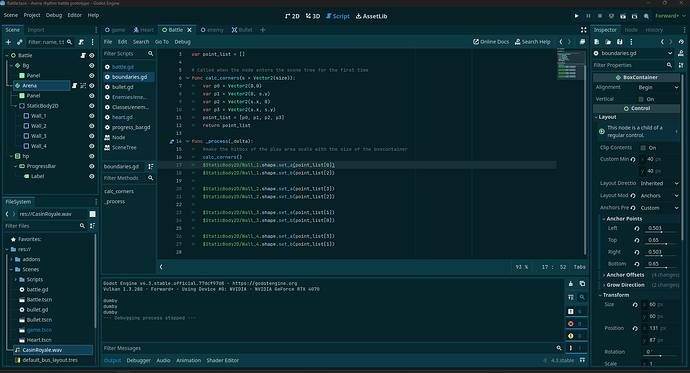The width and height of the screenshot is (690, 373).
Task: Open the script attached to Arena node
Action: click(x=74, y=85)
